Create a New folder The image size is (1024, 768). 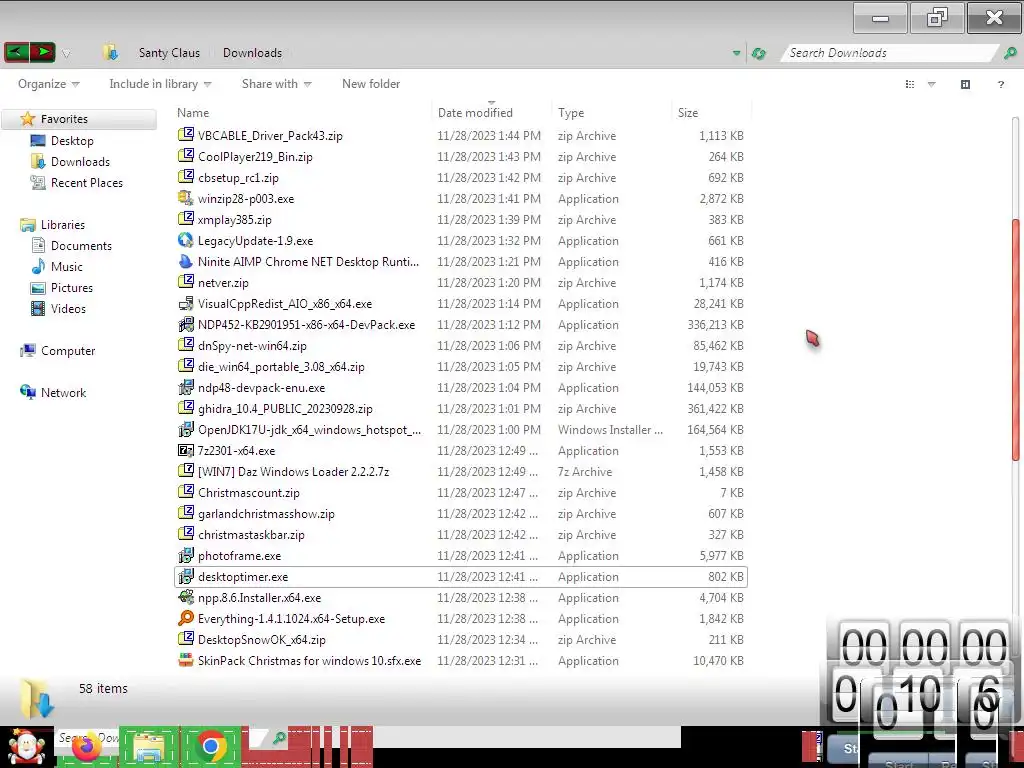pos(371,84)
